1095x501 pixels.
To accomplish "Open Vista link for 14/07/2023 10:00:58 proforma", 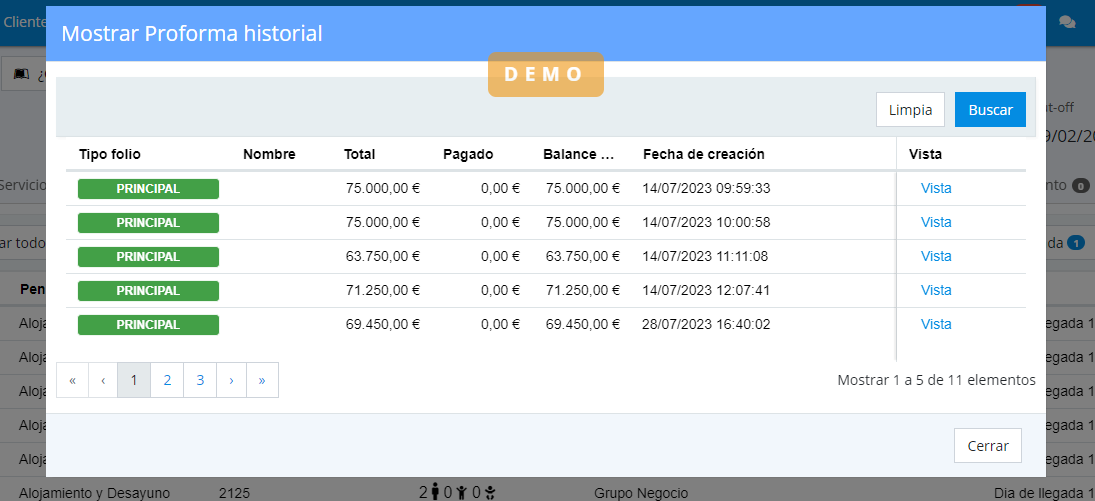I will 935,222.
